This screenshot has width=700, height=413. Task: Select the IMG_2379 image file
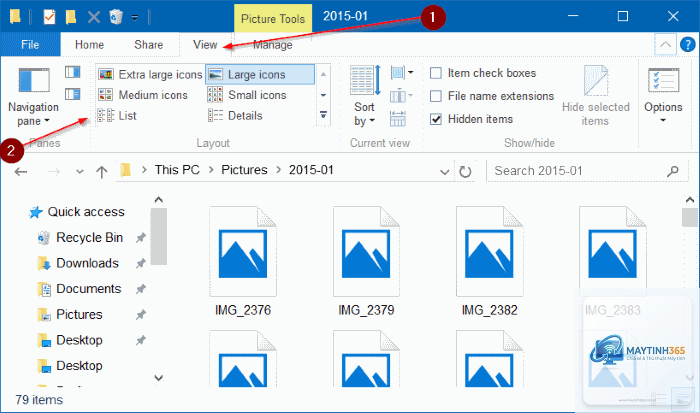click(x=366, y=262)
